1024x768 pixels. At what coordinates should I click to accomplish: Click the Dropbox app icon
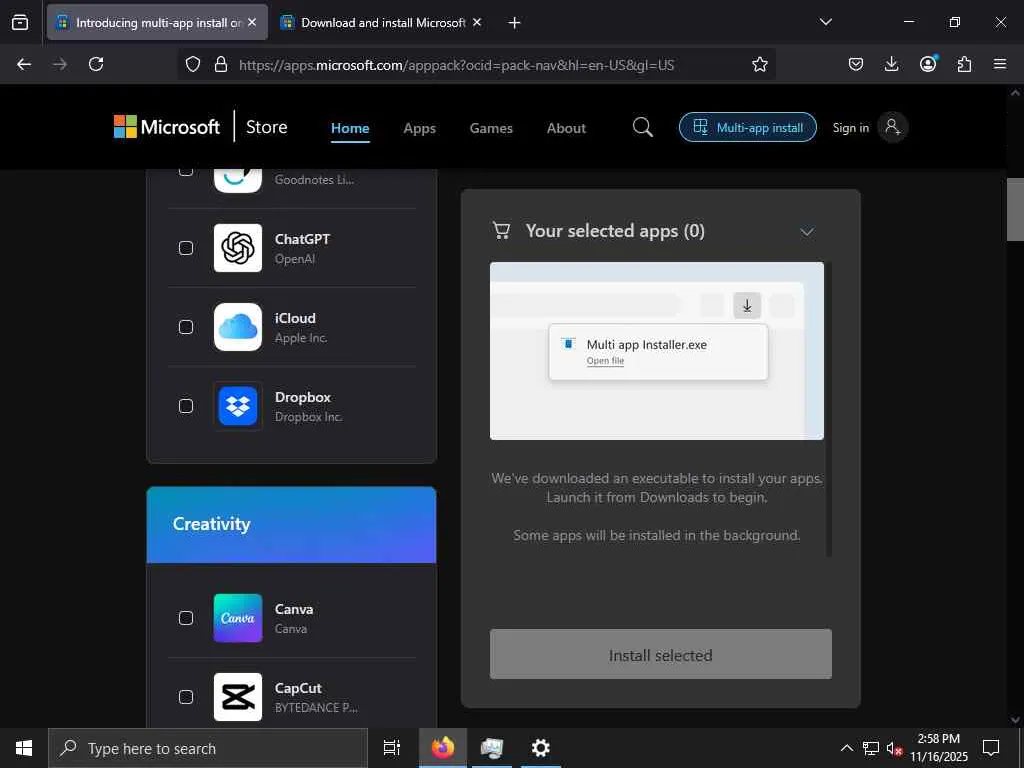tap(238, 406)
